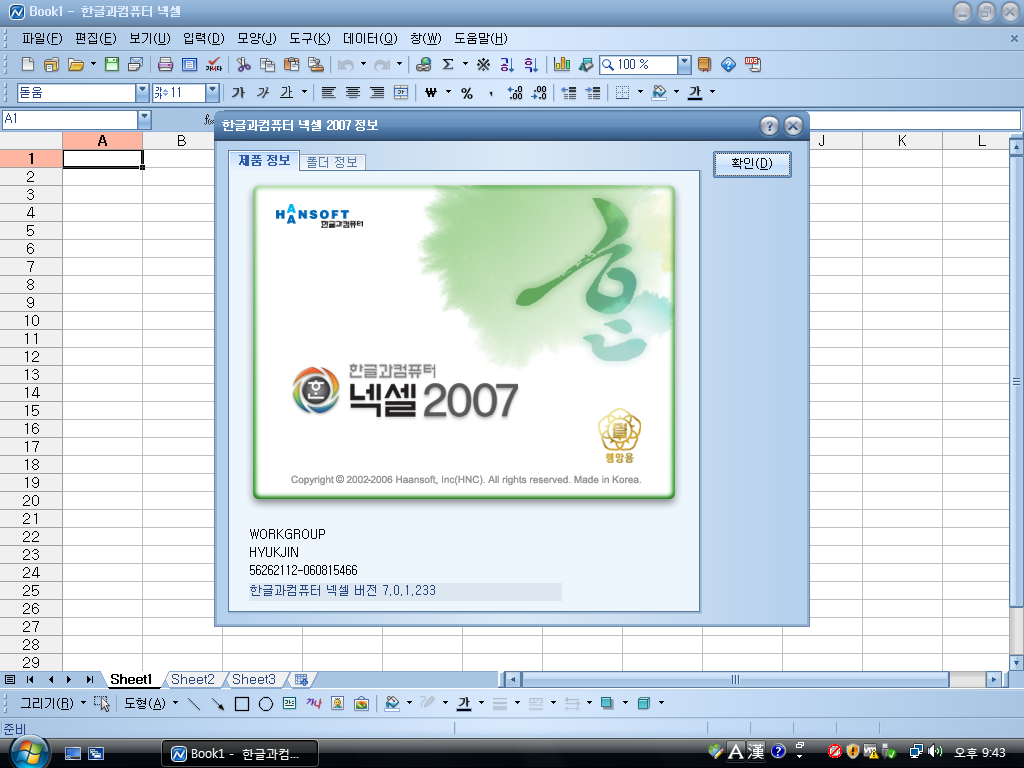
Task: Open currency style dropdown arrow
Action: coord(449,92)
